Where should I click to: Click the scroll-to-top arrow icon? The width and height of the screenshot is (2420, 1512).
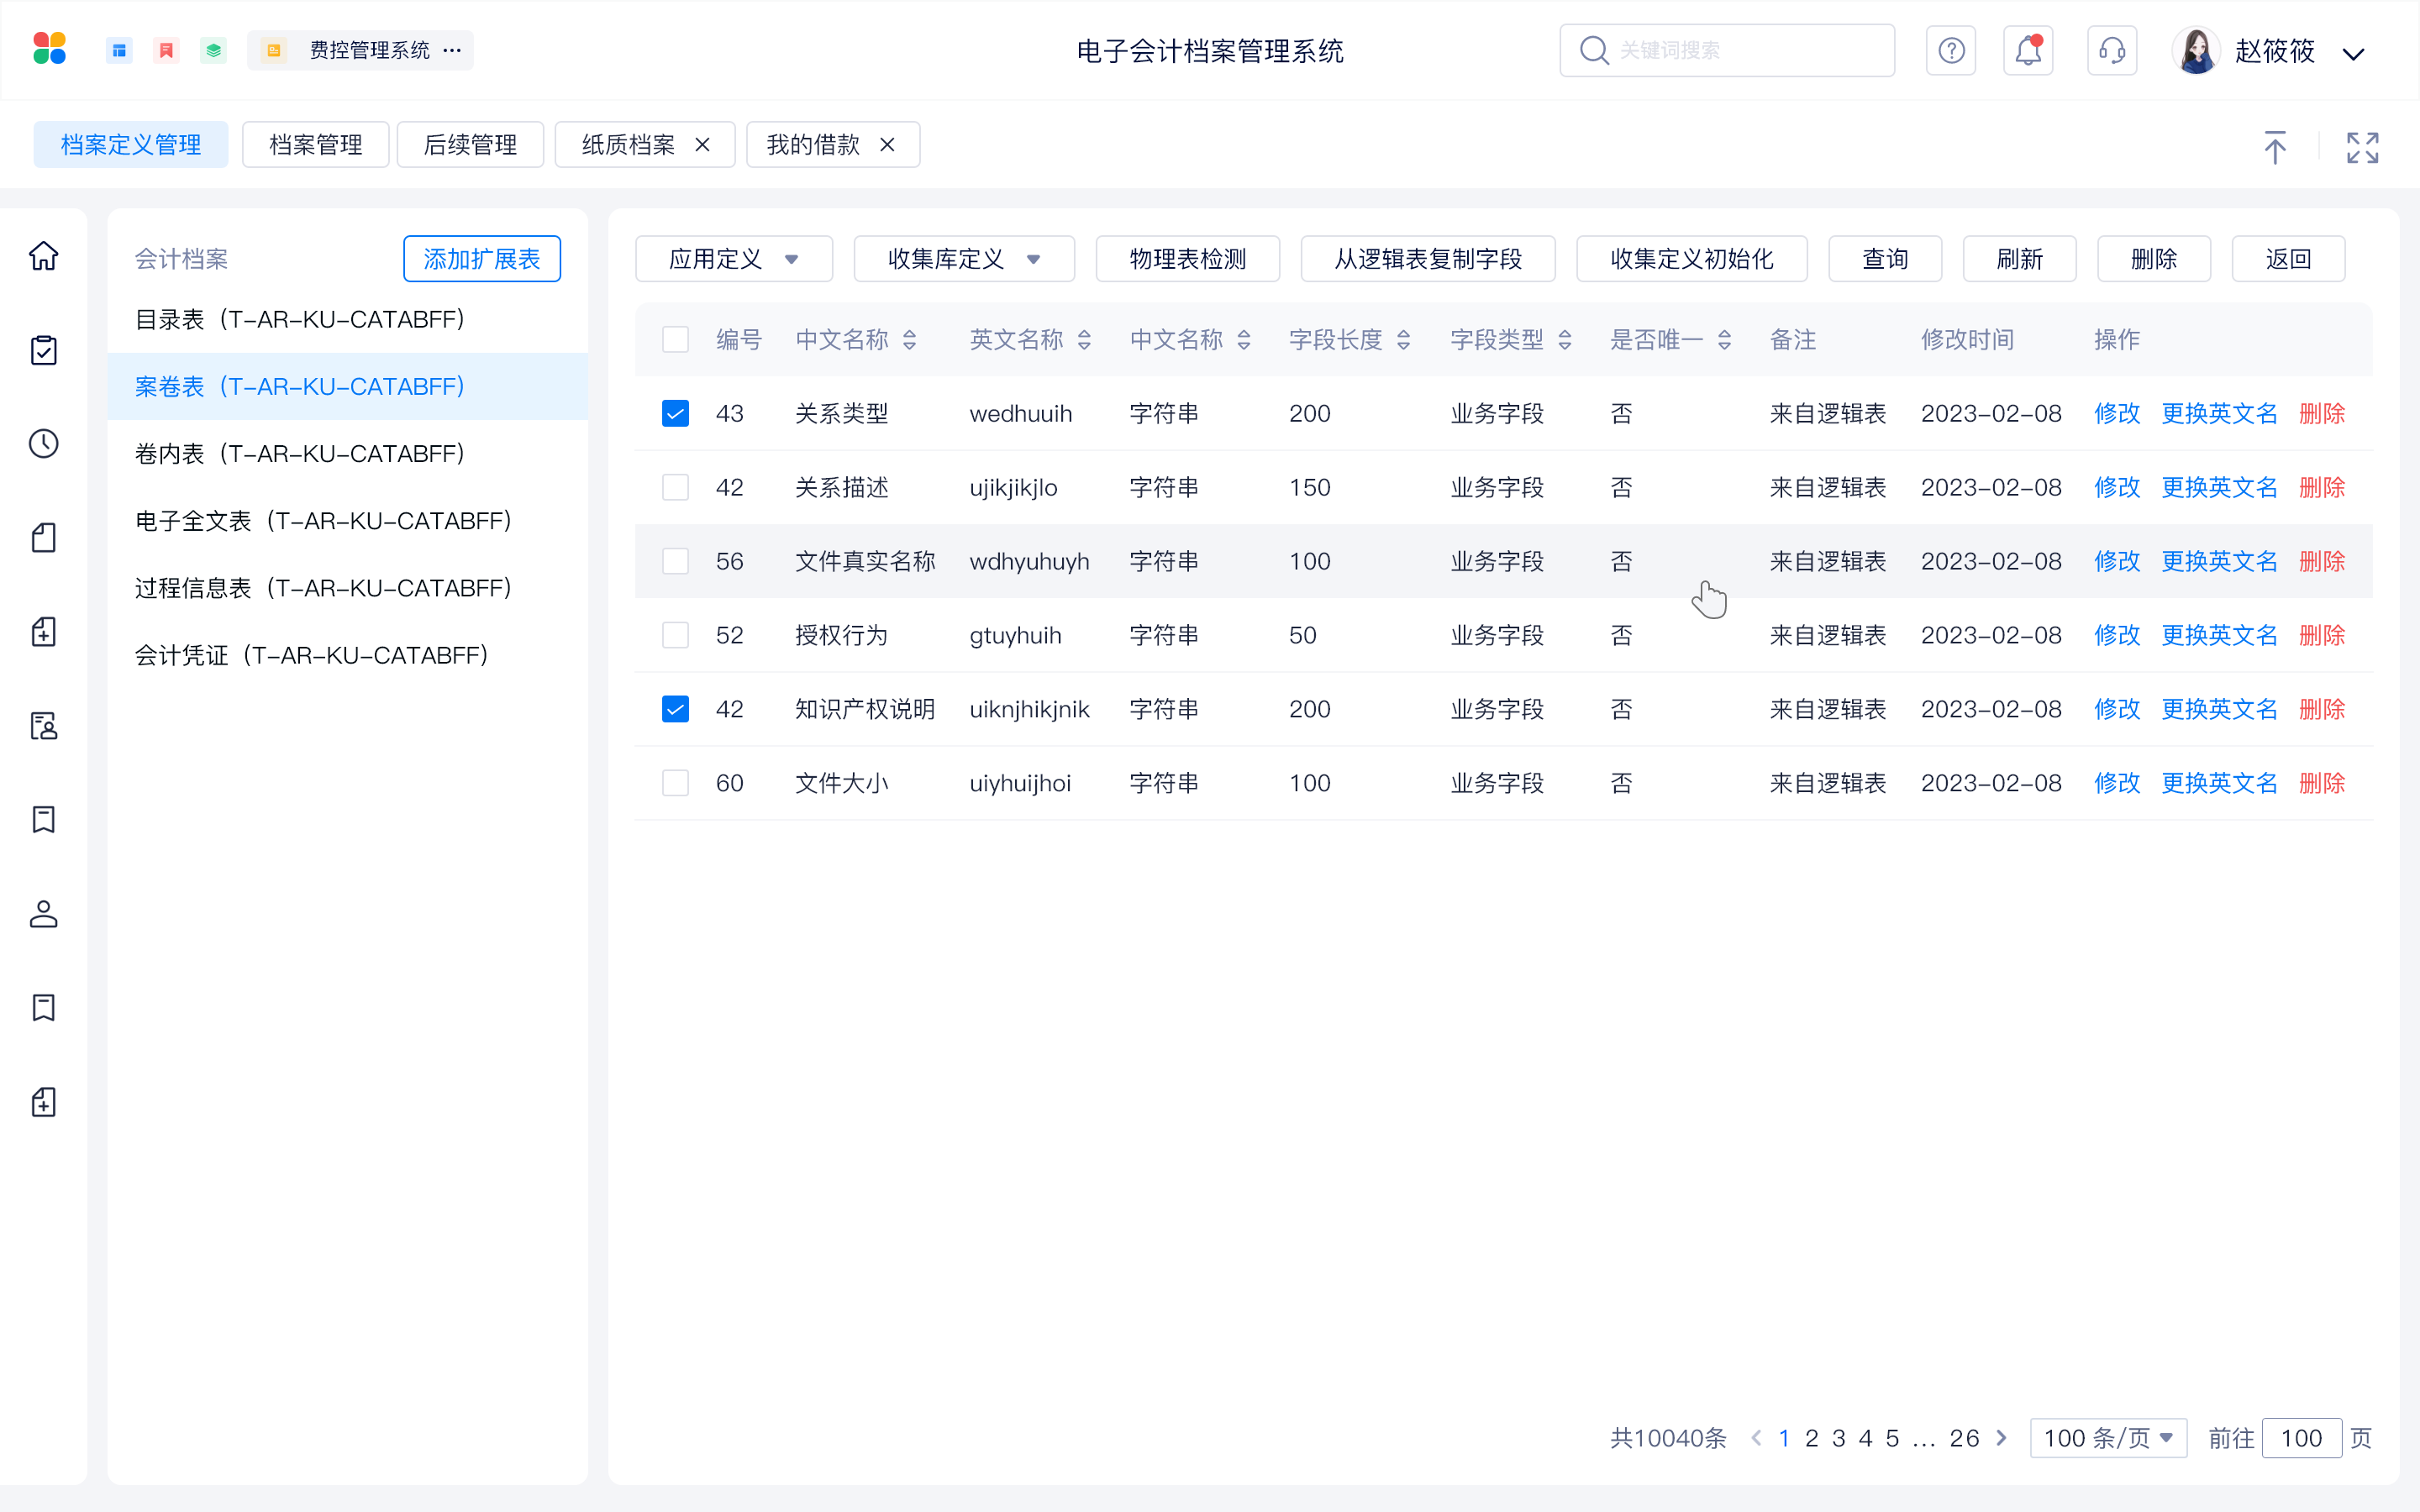coord(2275,148)
